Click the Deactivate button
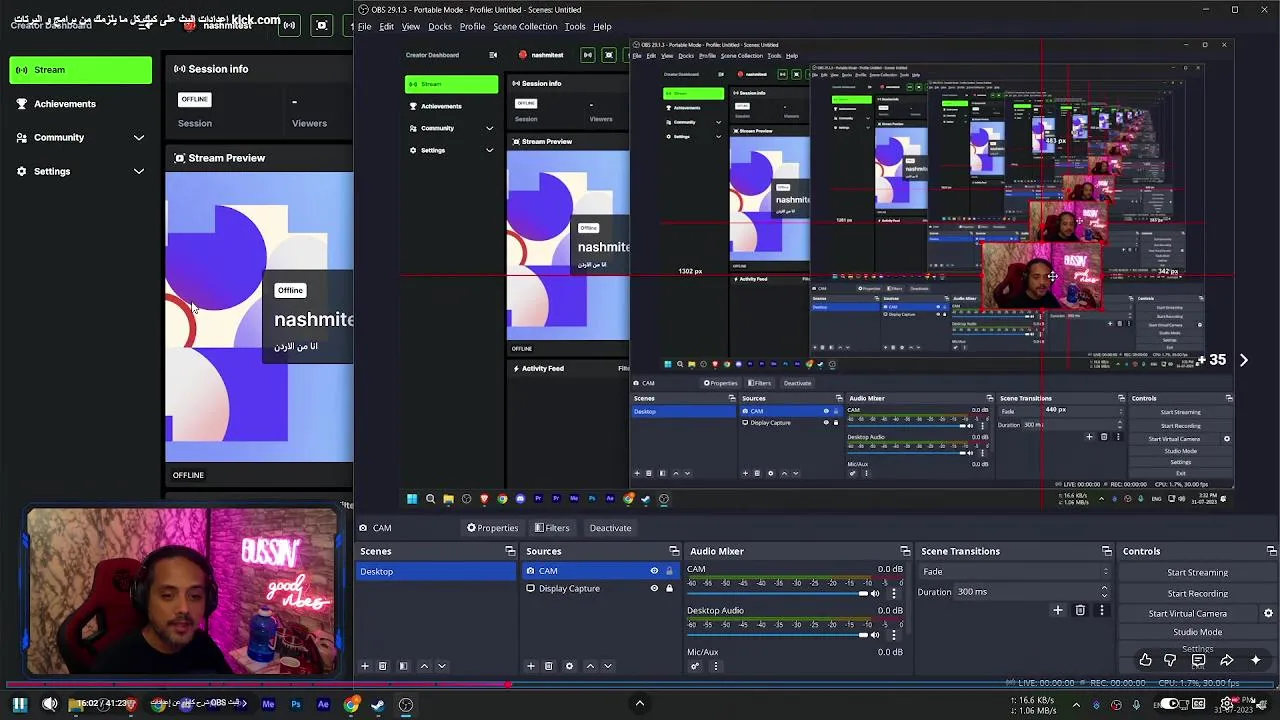Screen dimensions: 1280x720 [x=610, y=528]
